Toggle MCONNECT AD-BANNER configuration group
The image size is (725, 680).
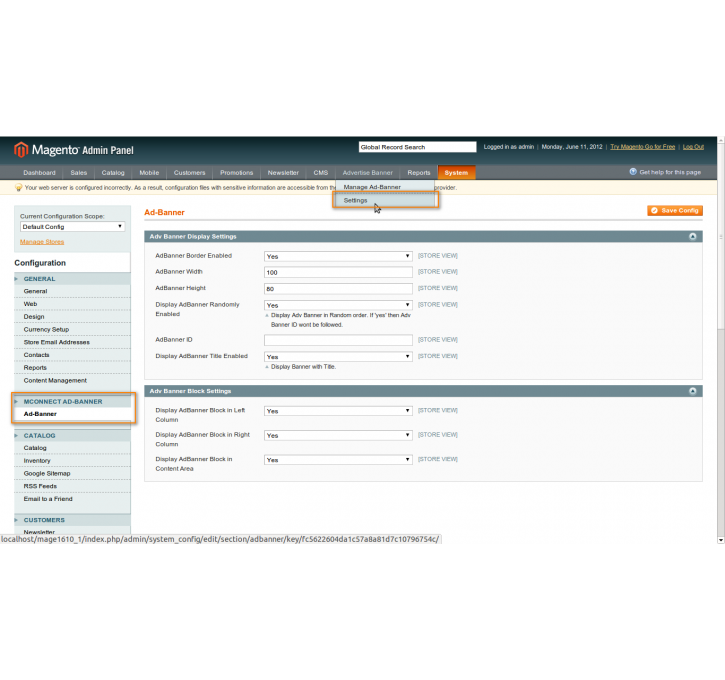point(72,402)
